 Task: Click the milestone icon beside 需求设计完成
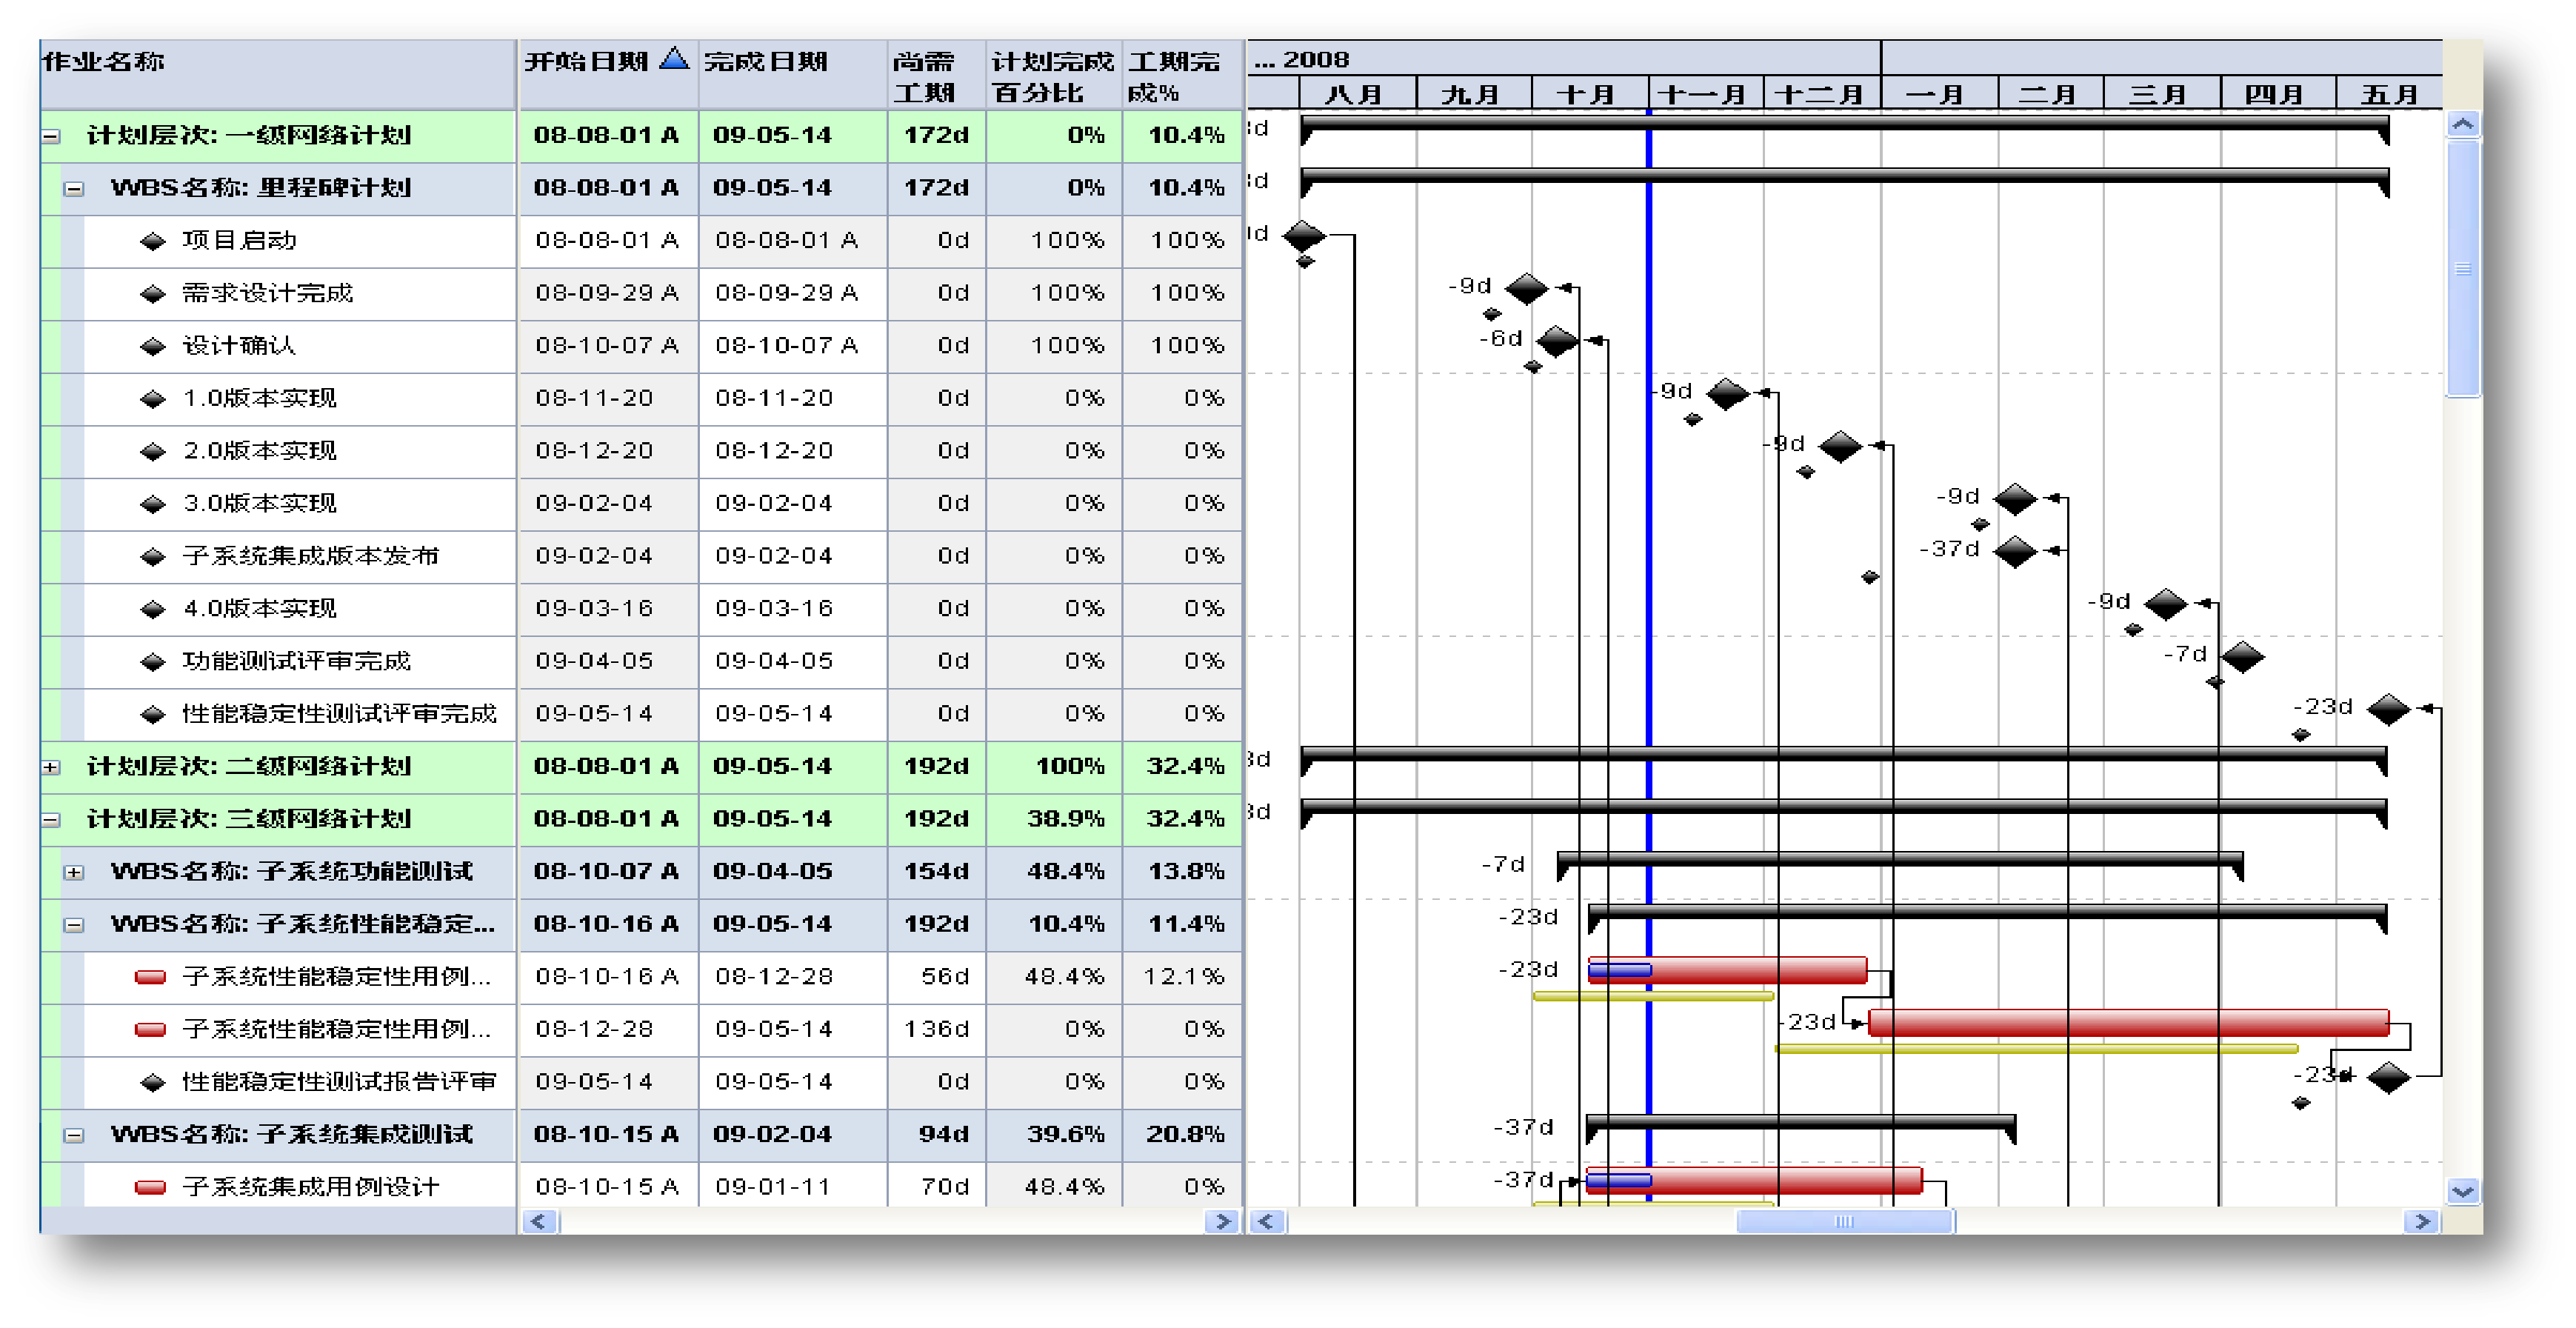(x=152, y=294)
